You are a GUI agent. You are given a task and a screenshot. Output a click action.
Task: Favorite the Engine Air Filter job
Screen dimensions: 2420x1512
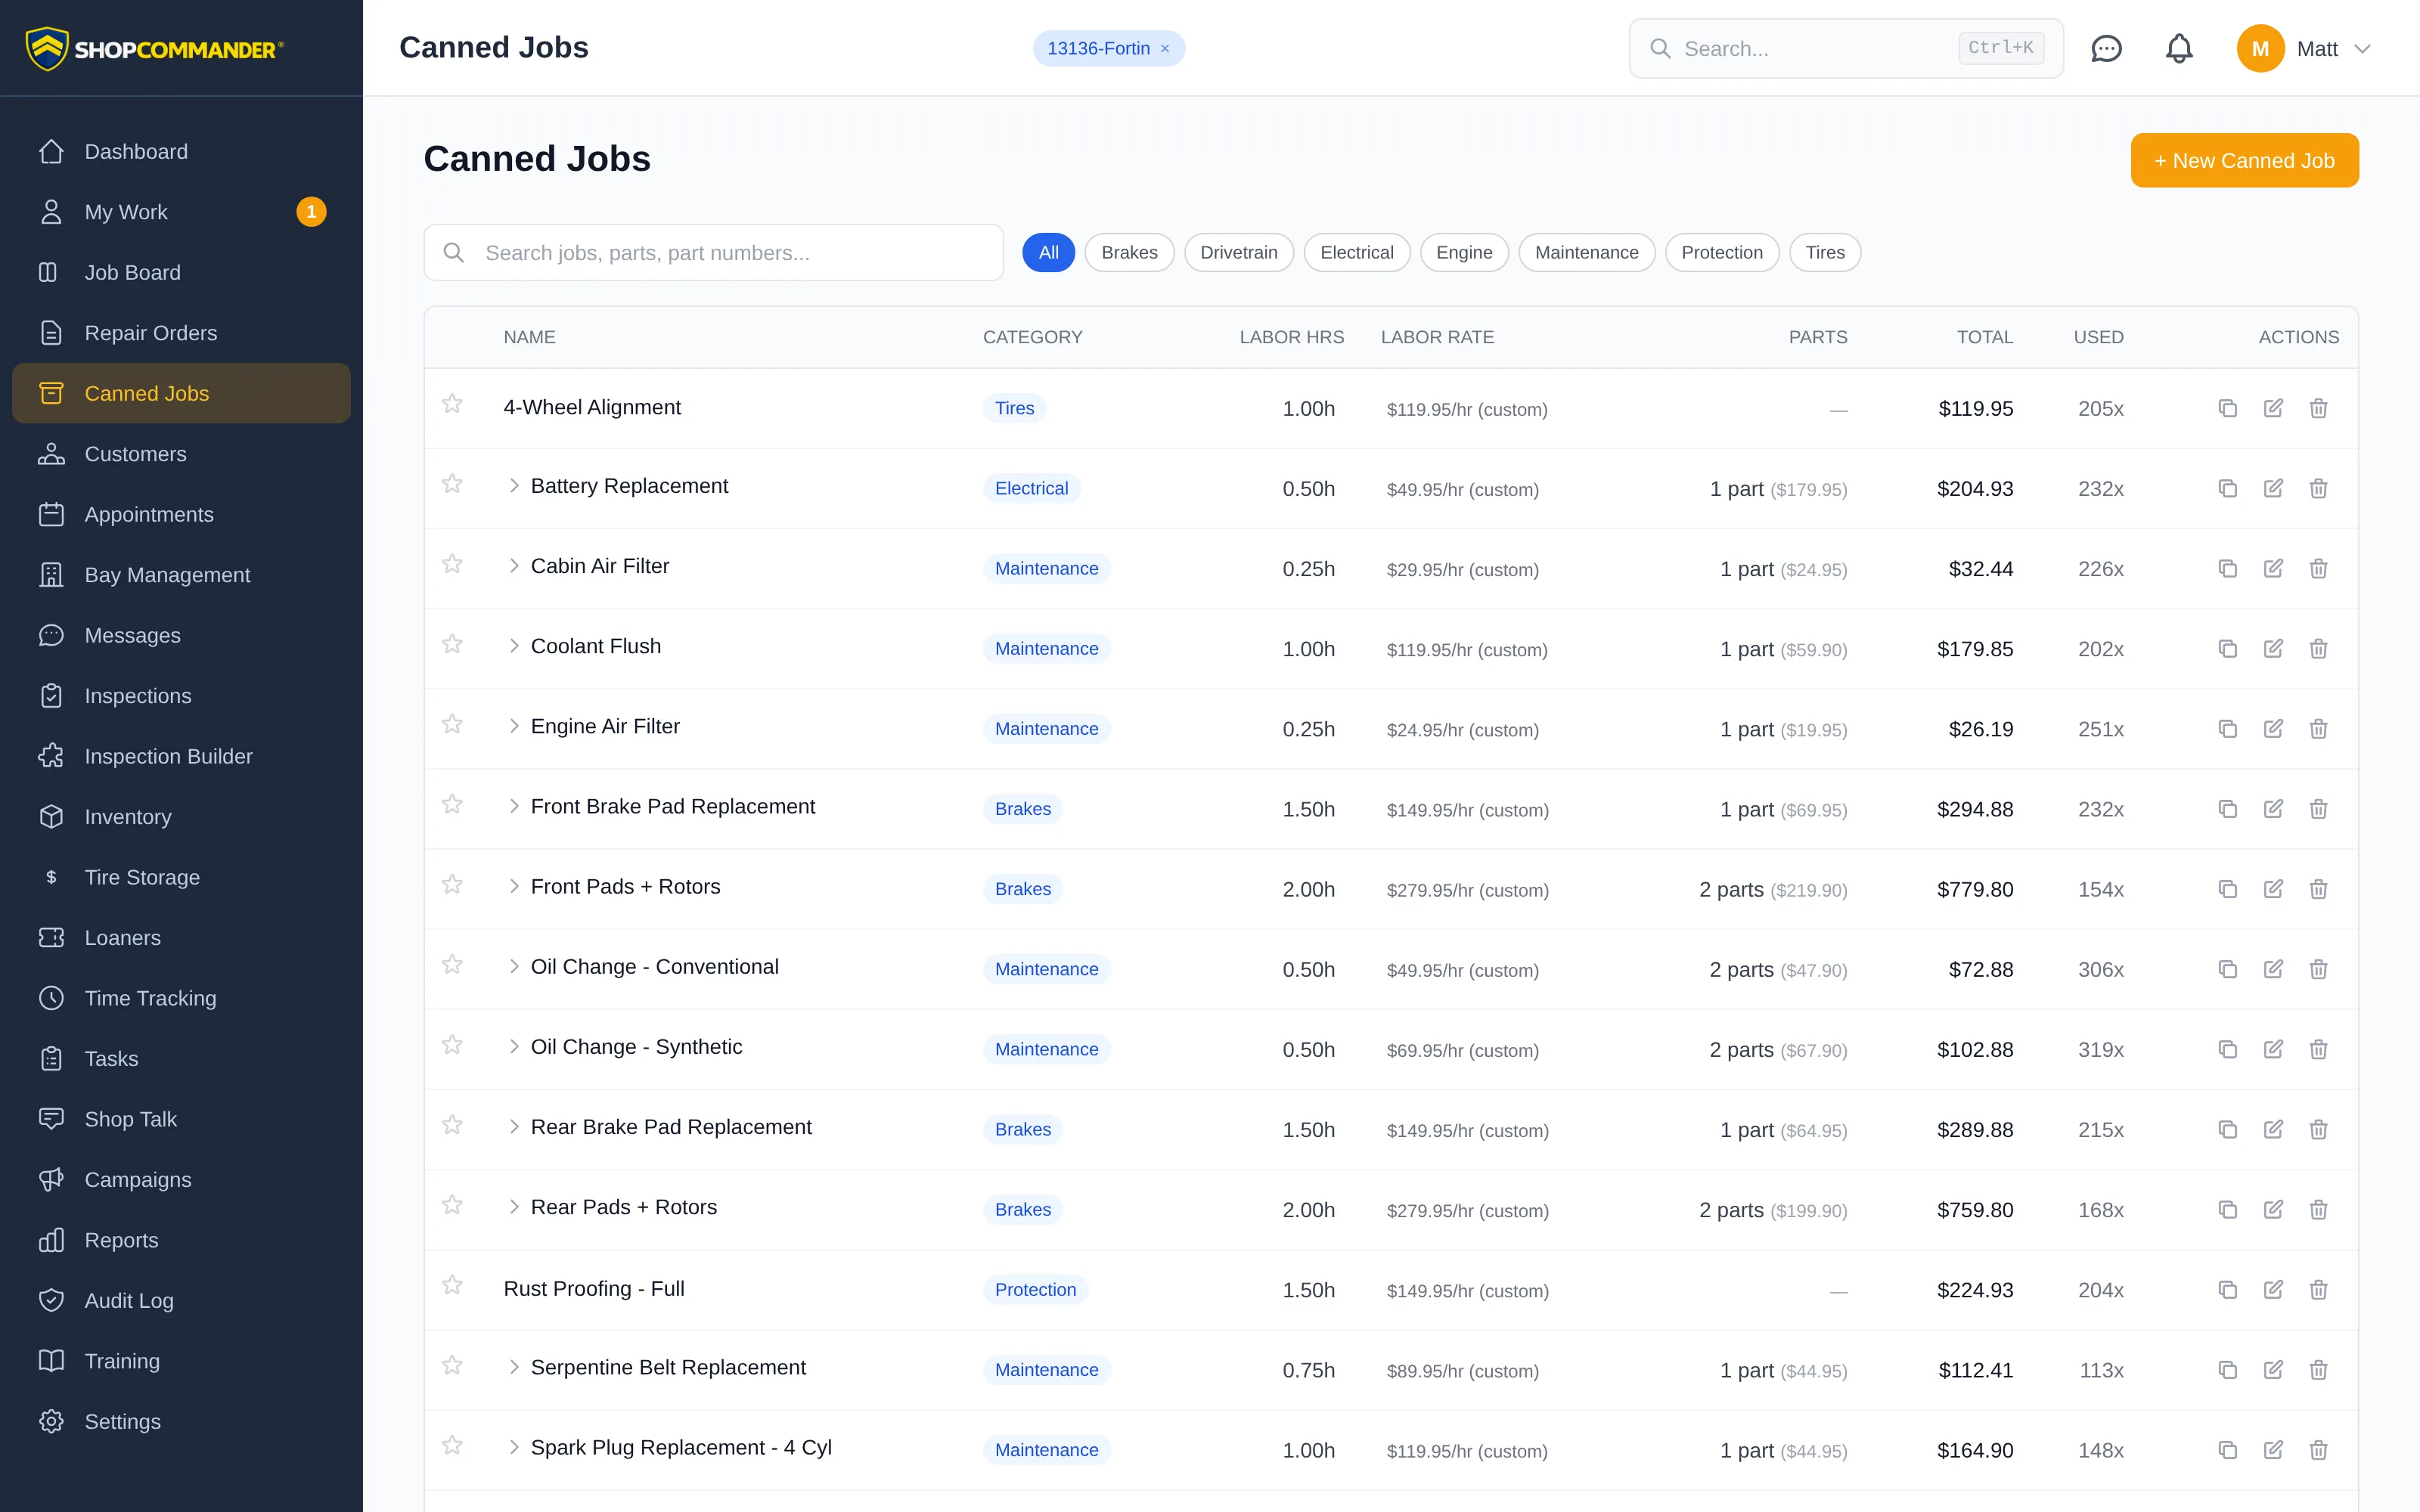tap(452, 724)
